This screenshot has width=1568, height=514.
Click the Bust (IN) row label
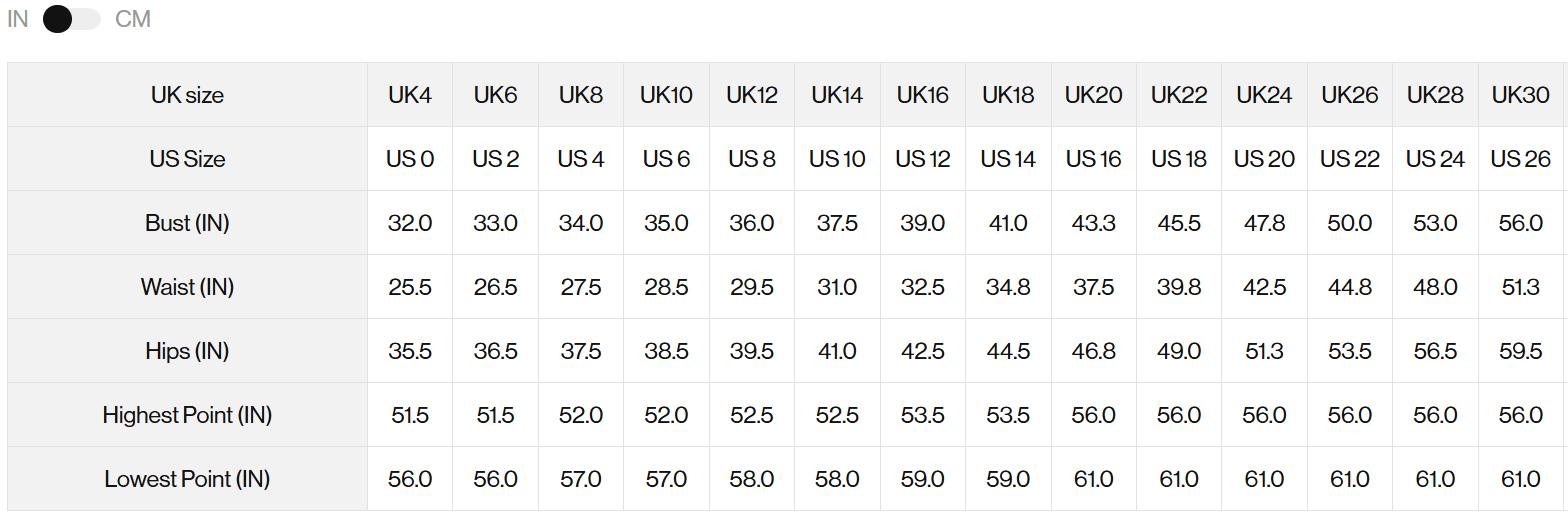pos(187,223)
